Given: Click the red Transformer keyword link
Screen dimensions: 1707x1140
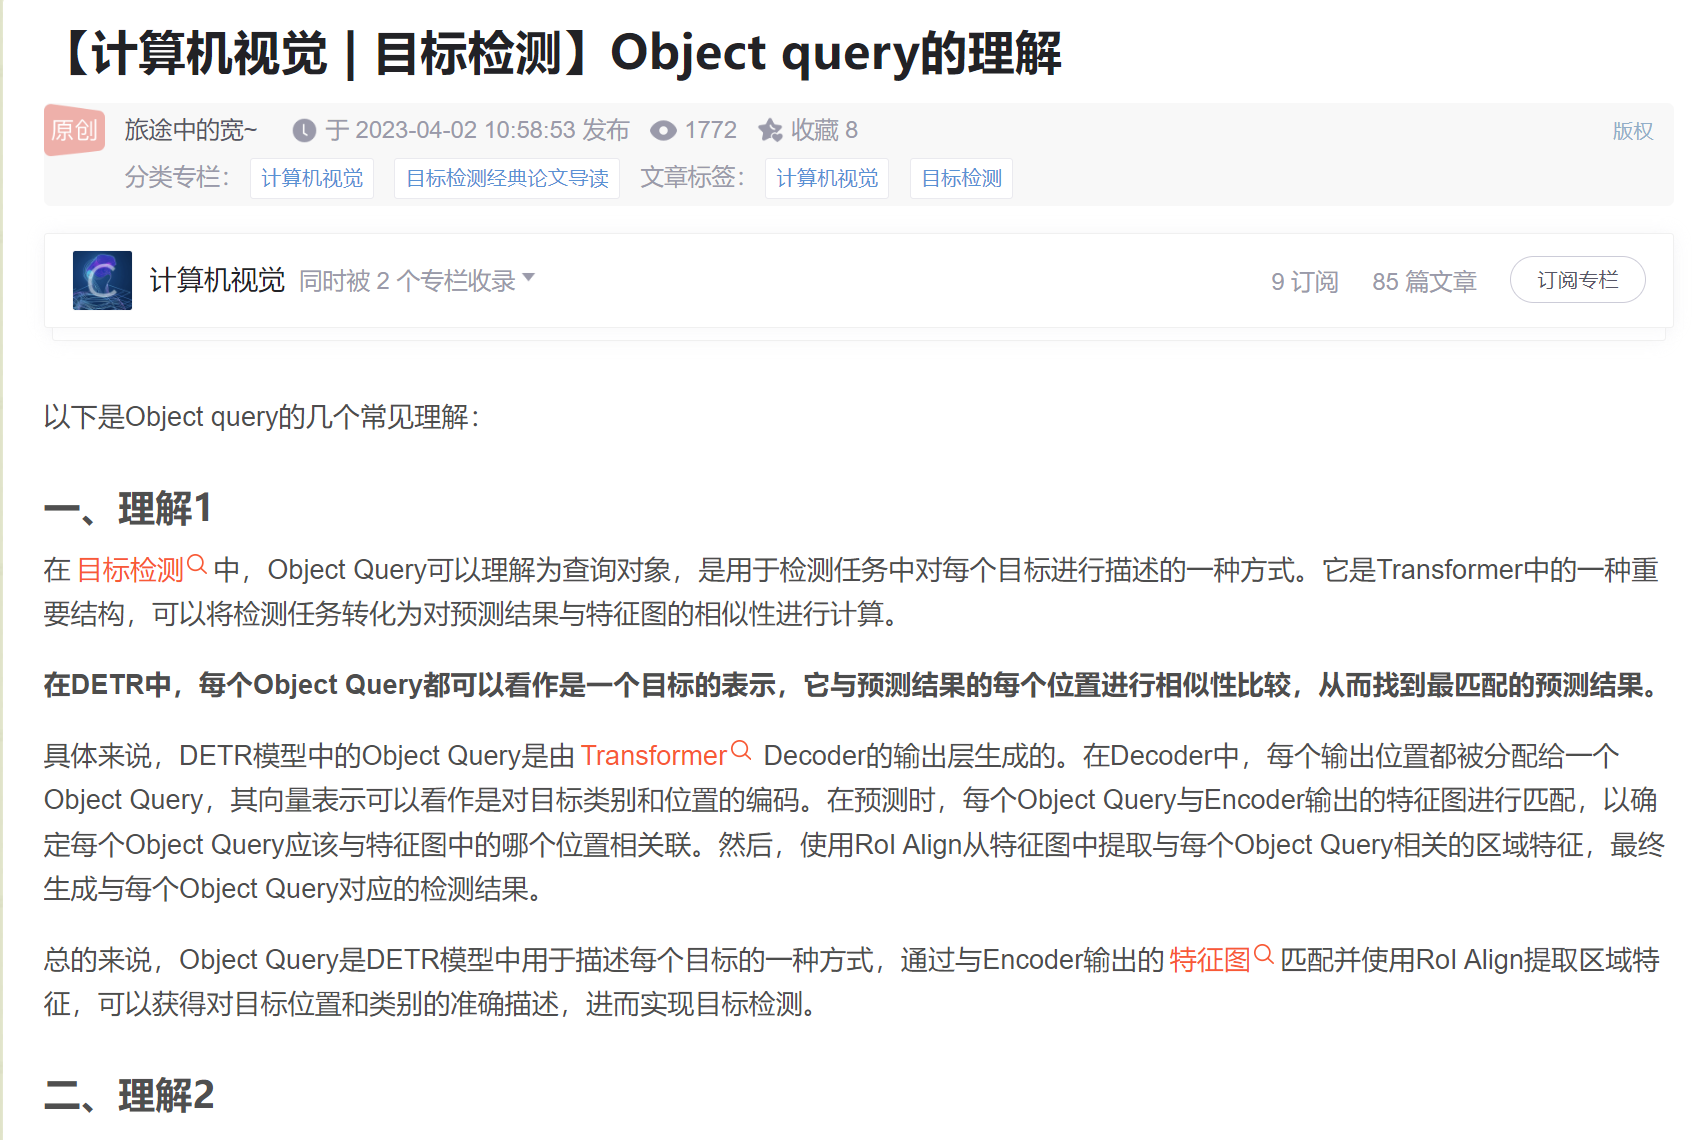Looking at the screenshot, I should click(654, 755).
